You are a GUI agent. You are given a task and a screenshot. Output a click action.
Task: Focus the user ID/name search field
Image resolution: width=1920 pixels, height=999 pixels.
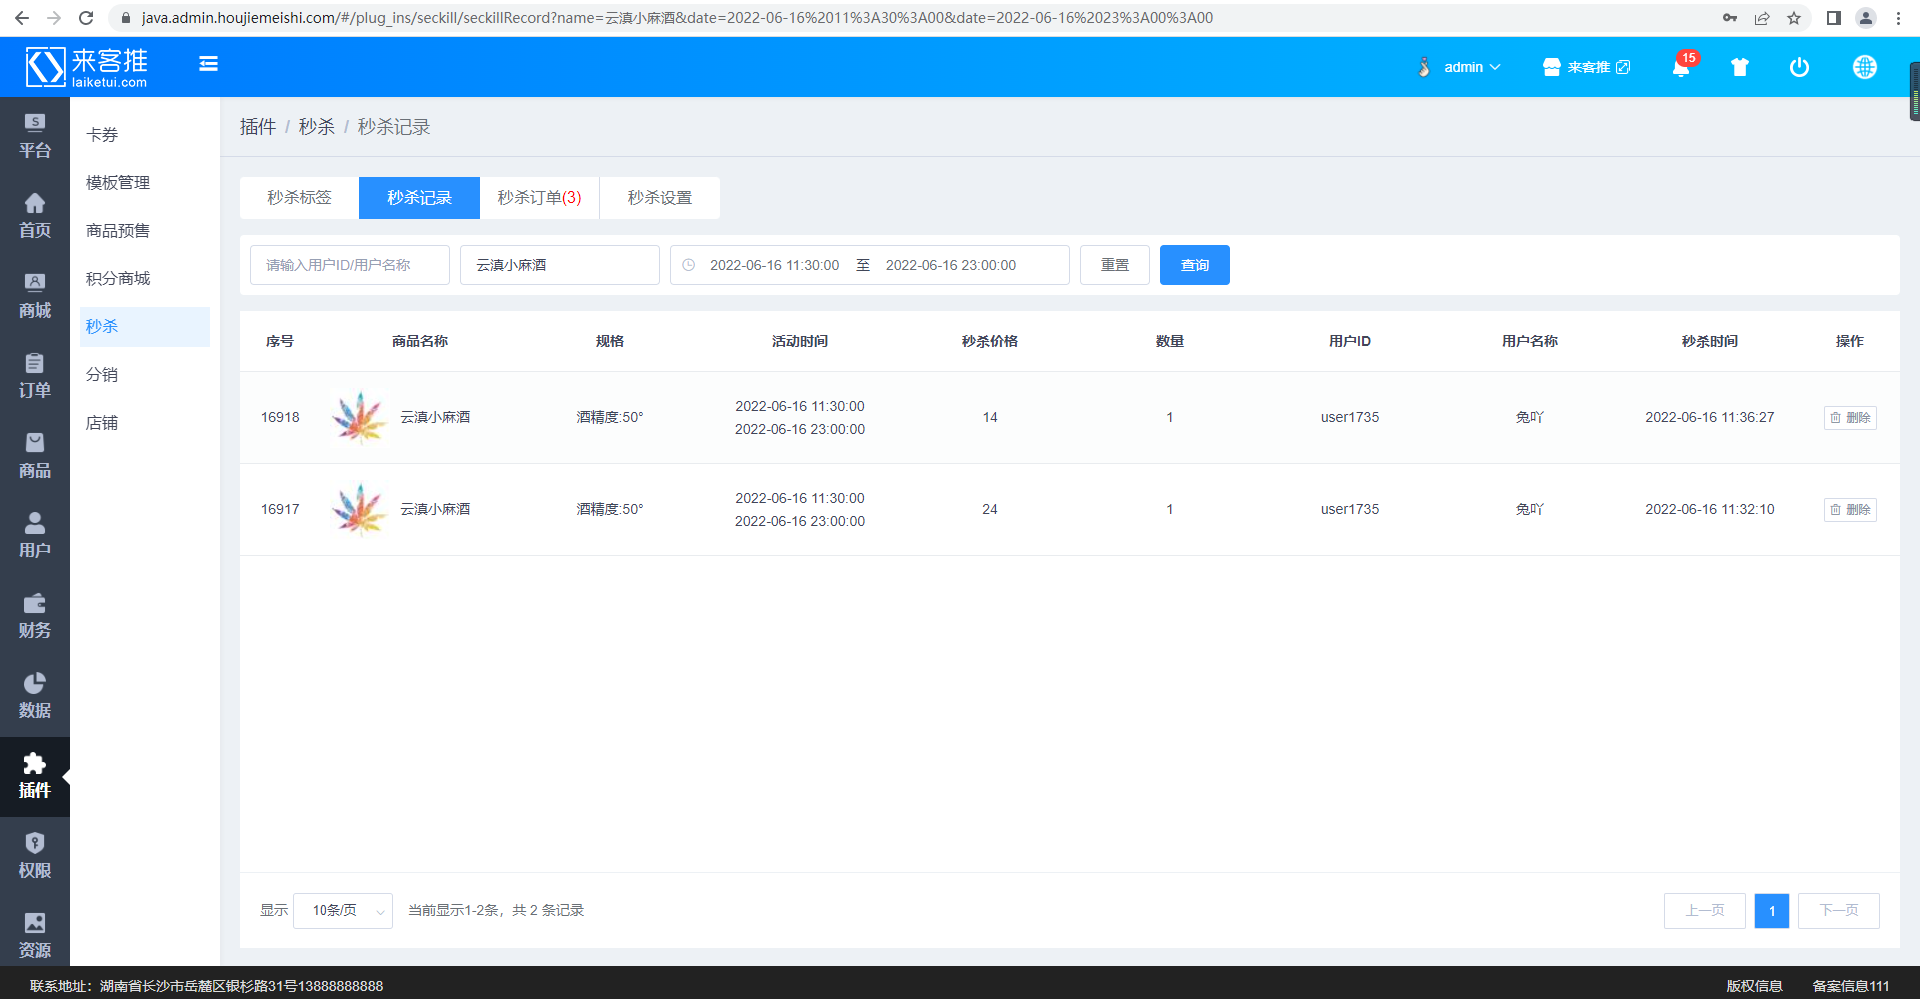pos(350,265)
